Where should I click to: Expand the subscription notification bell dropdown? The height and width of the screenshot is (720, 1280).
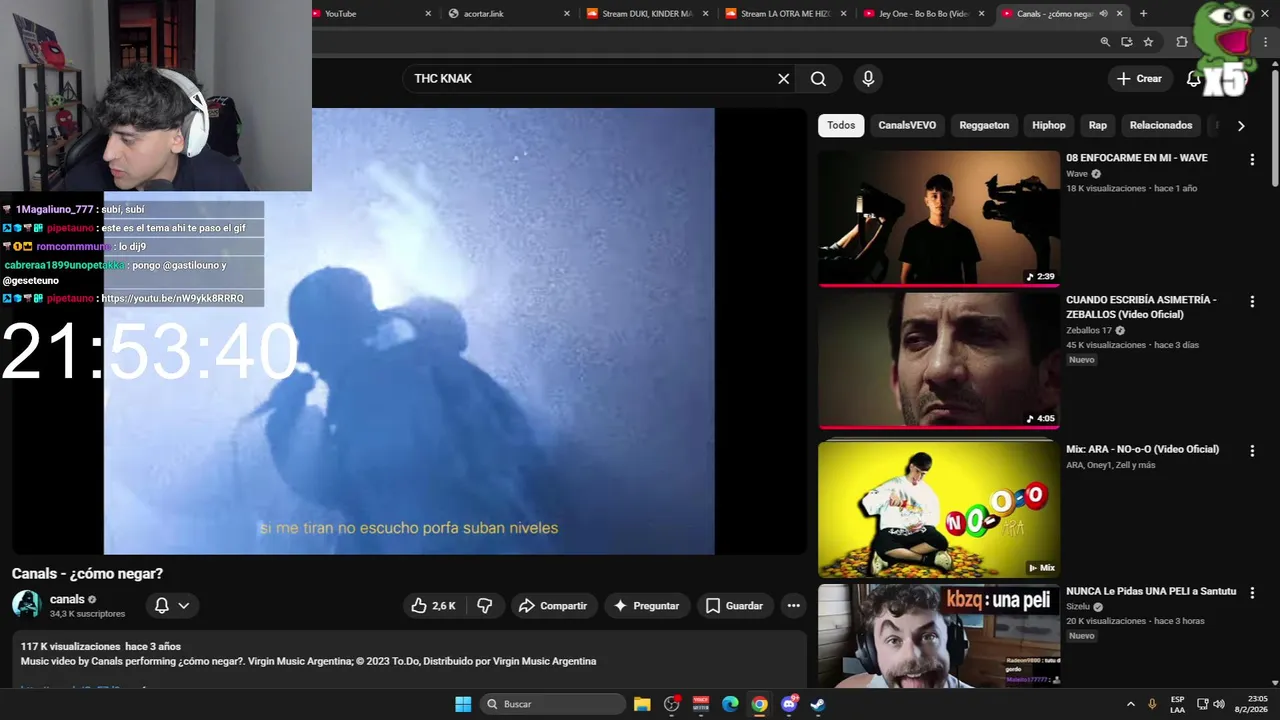(x=172, y=606)
